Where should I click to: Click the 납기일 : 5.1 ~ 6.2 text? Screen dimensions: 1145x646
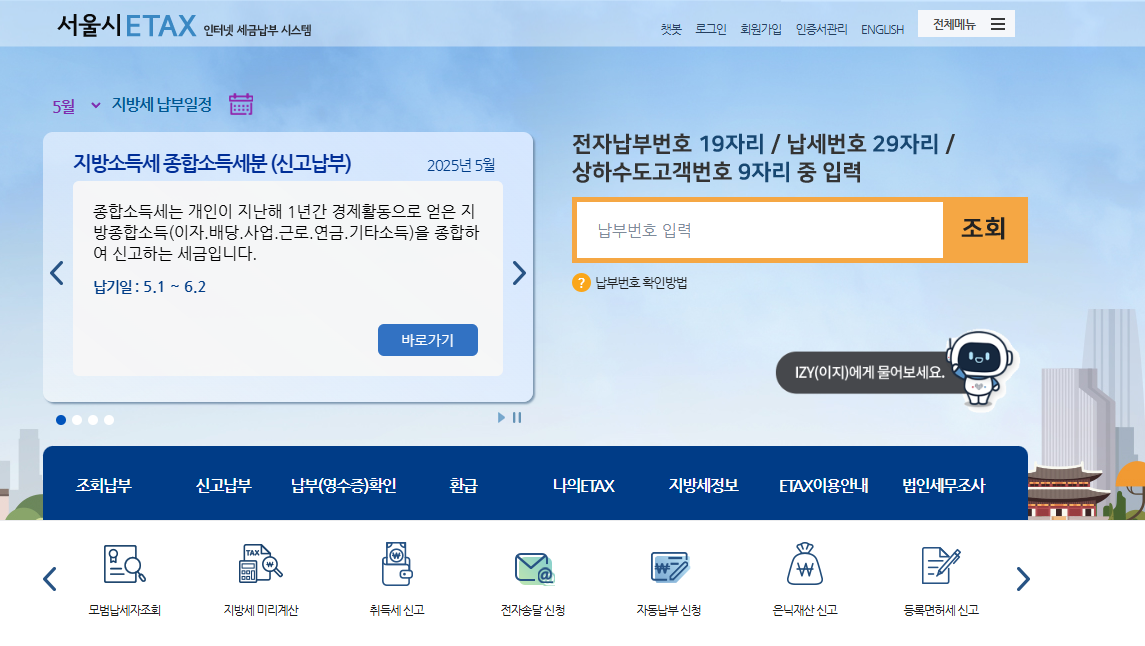(150, 287)
